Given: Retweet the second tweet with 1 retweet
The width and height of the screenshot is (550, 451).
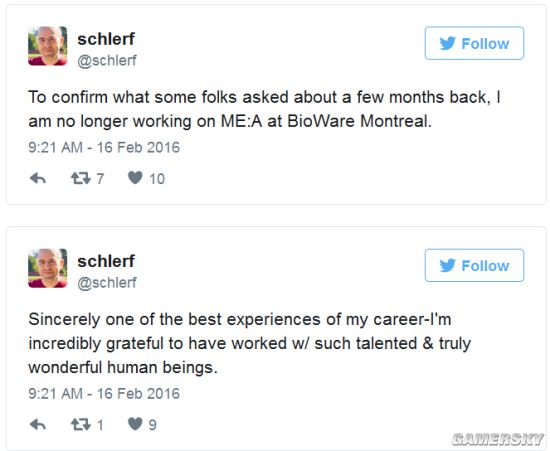Looking at the screenshot, I should [81, 425].
